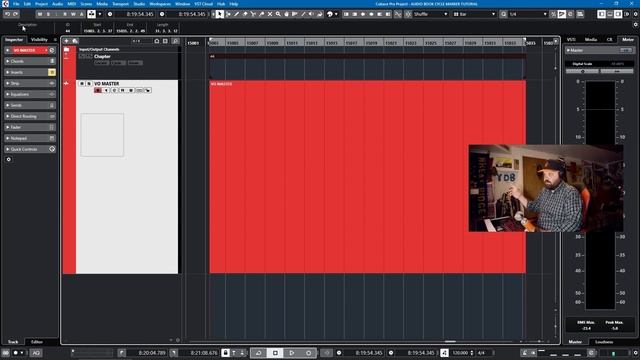Select the Zoom magnifier tool
Screen dimensions: 640x360
278,14
